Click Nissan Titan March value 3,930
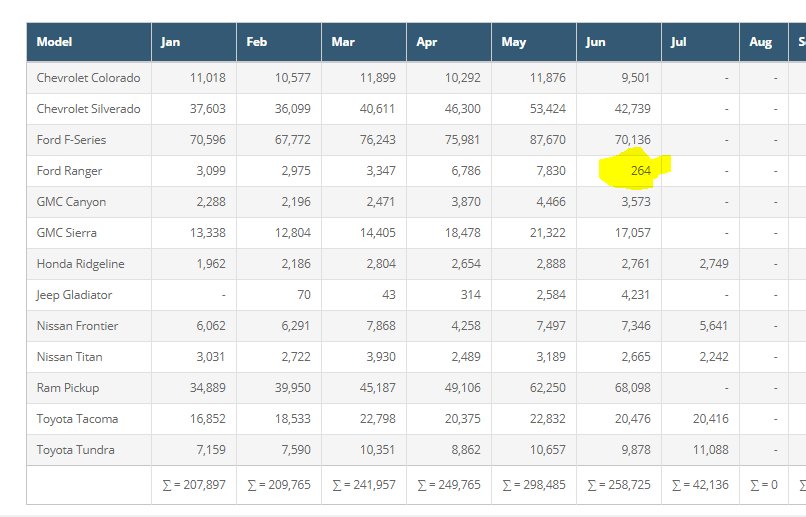 point(381,357)
